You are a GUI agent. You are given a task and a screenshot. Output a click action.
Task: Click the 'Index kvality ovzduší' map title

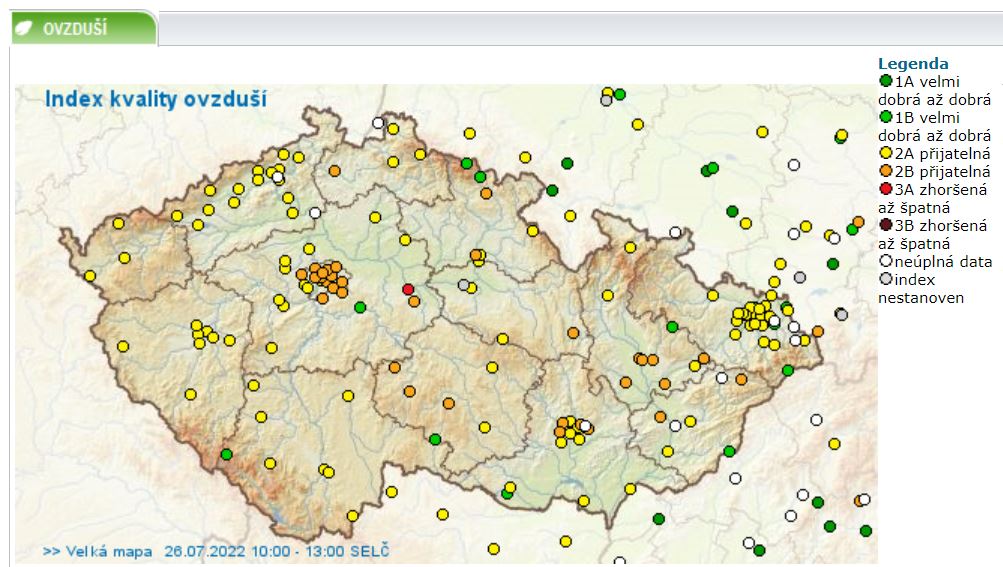pyautogui.click(x=155, y=99)
